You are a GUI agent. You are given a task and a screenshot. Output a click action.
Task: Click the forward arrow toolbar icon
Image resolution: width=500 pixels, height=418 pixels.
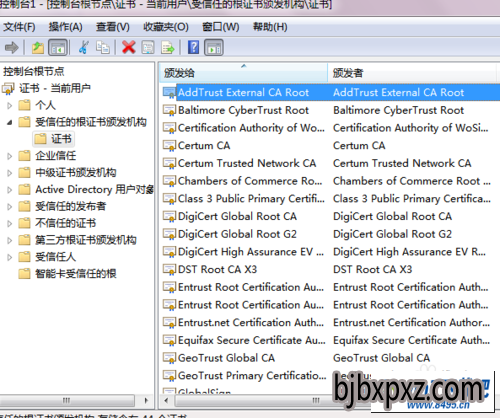[x=12, y=47]
